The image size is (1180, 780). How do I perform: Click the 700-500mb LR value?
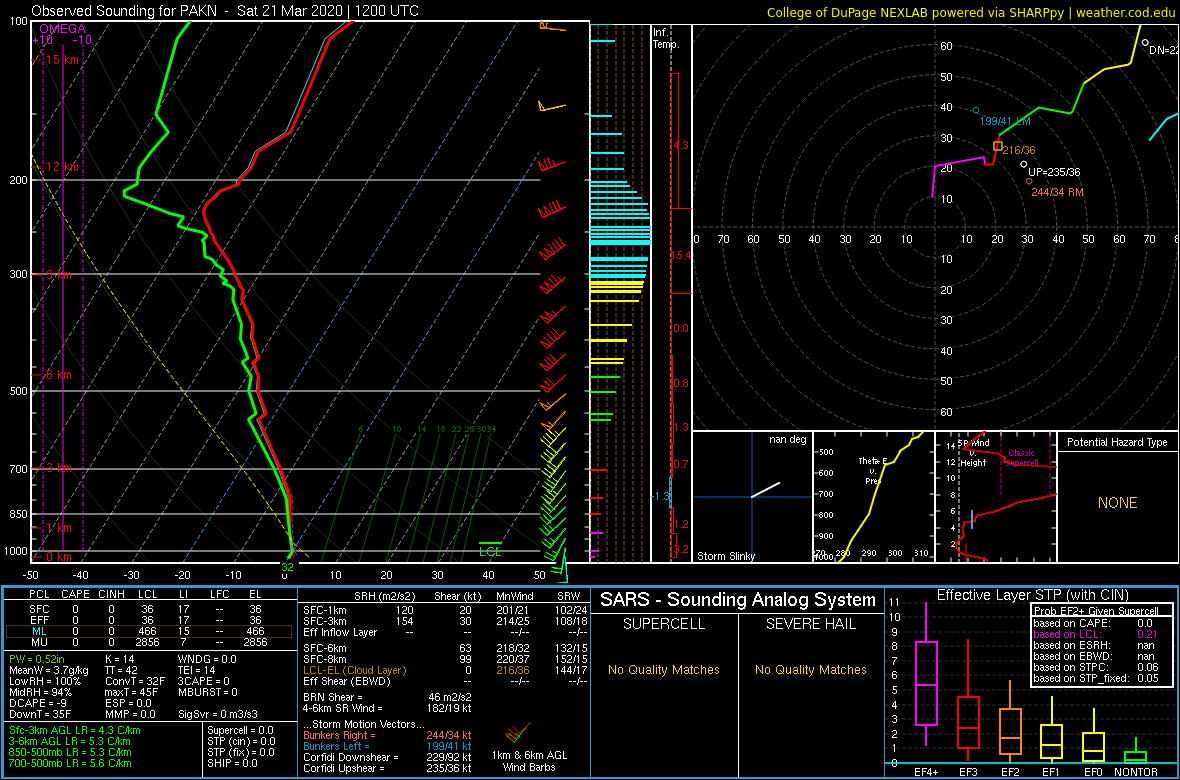pyautogui.click(x=69, y=763)
